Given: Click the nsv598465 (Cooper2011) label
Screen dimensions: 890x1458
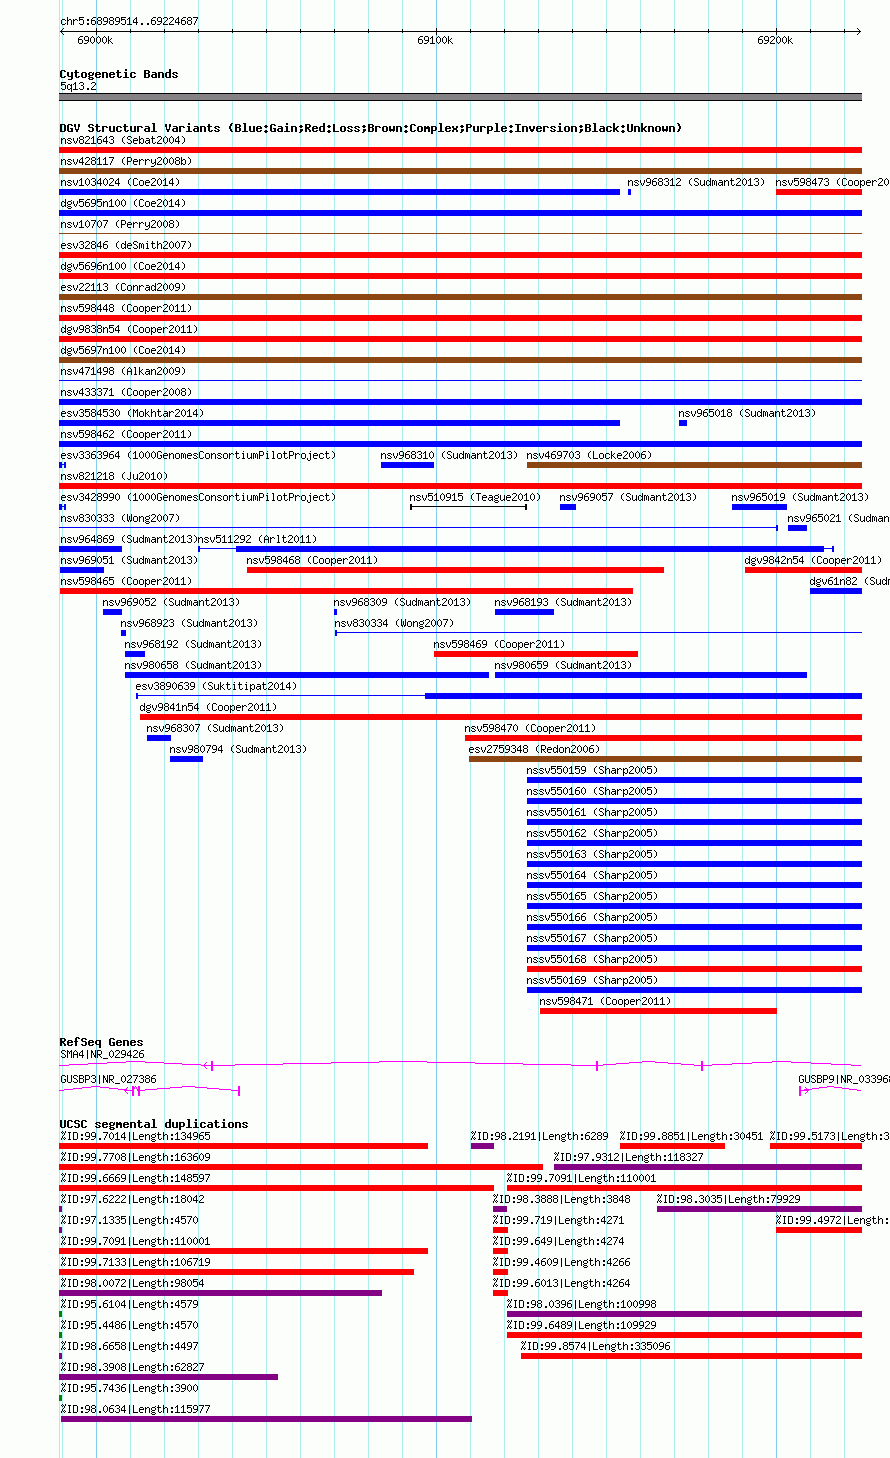Looking at the screenshot, I should coord(126,581).
